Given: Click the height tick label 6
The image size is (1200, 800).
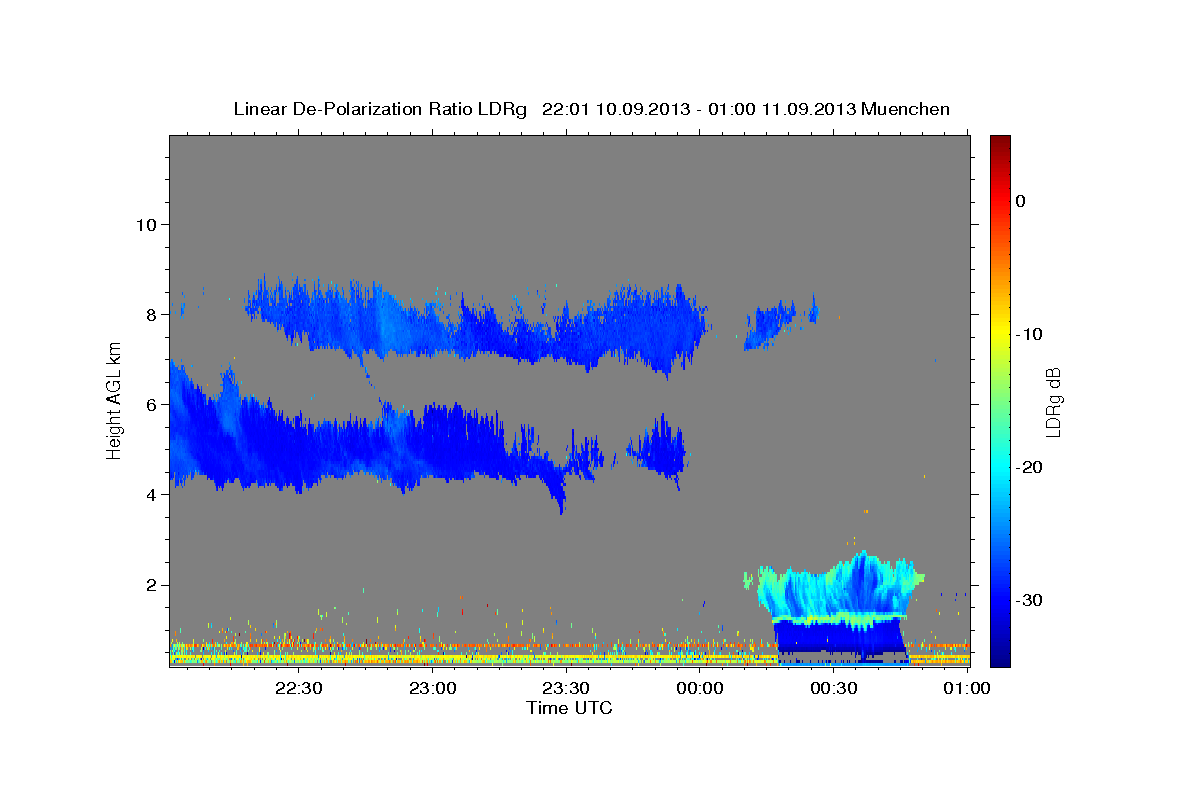Looking at the screenshot, I should click(x=151, y=405).
